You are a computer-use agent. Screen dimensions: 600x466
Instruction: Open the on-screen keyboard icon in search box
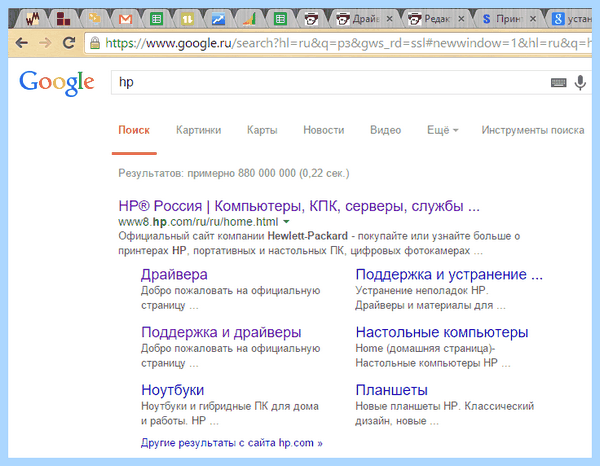(x=558, y=82)
